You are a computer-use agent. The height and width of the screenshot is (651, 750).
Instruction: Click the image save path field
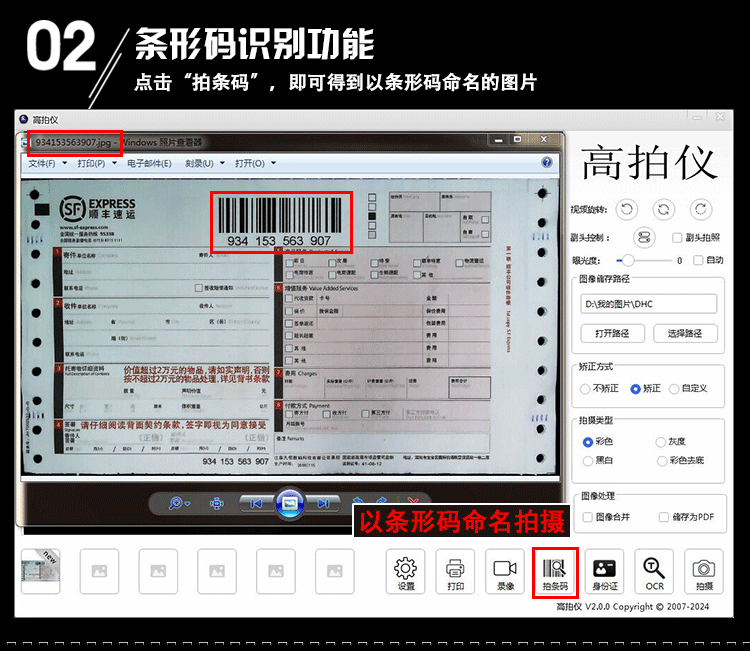(648, 304)
